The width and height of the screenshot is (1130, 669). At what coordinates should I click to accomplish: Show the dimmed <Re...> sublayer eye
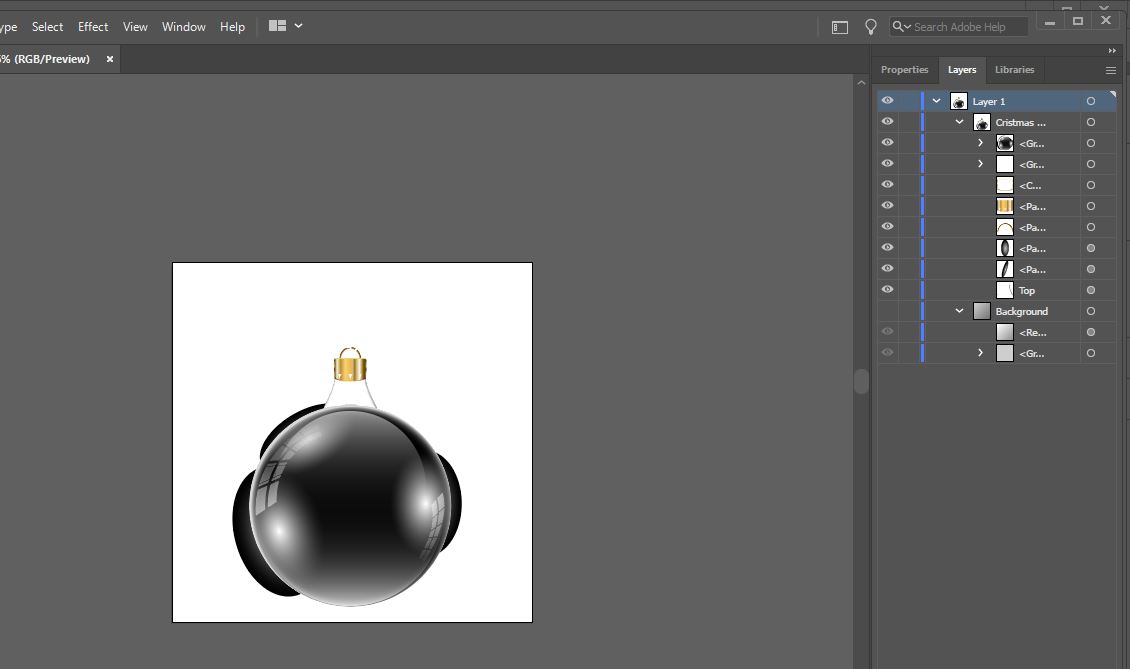pos(887,331)
